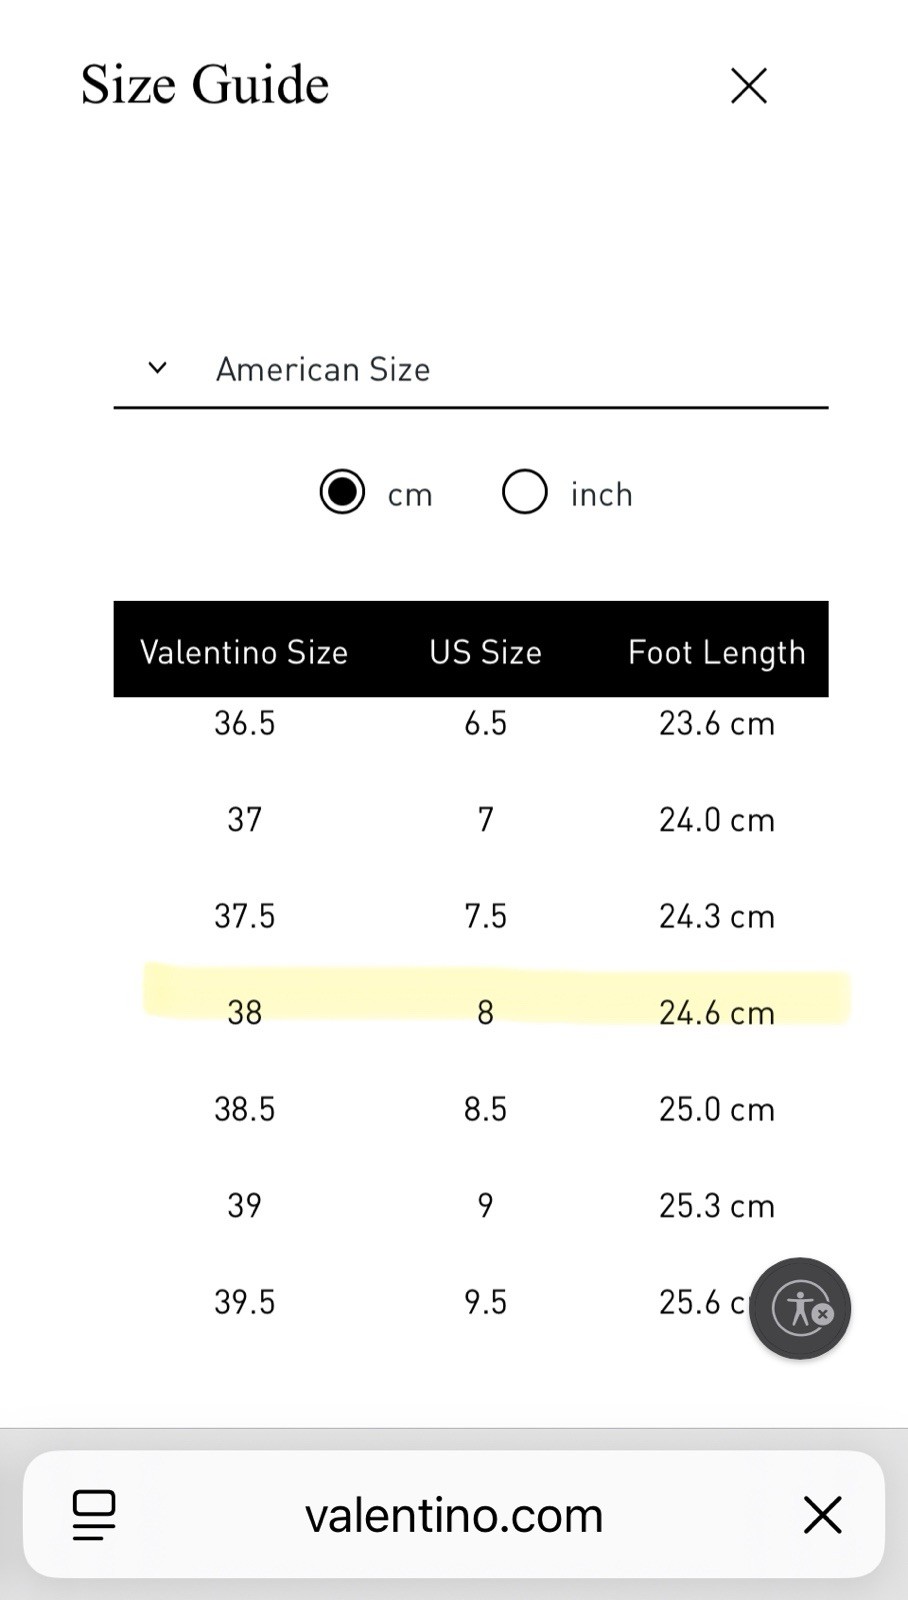The image size is (908, 1600).
Task: Tap the 25.3 cm foot length
Action: [716, 1206]
